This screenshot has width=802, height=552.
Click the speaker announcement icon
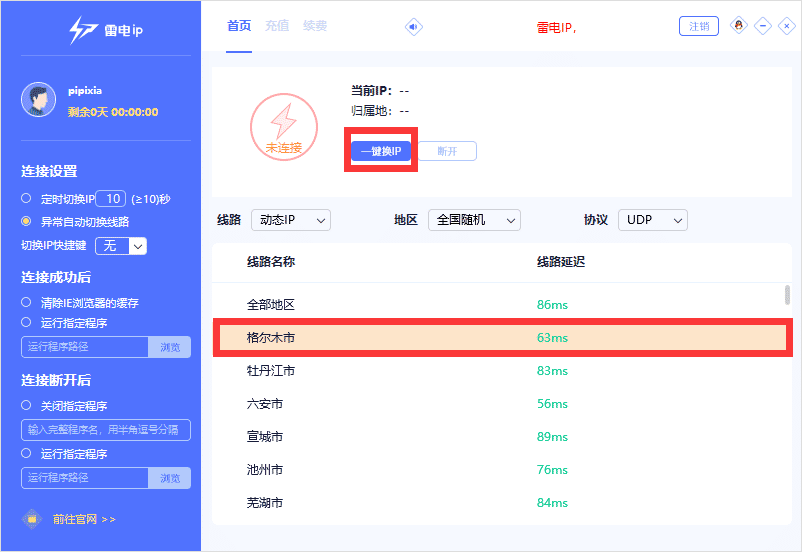413,27
